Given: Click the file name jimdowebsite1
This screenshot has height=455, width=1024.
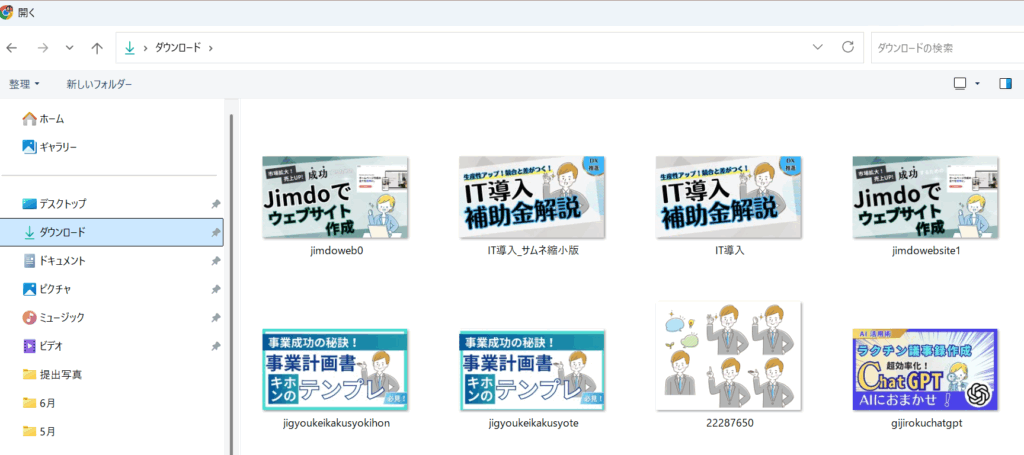Looking at the screenshot, I should pyautogui.click(x=925, y=251).
